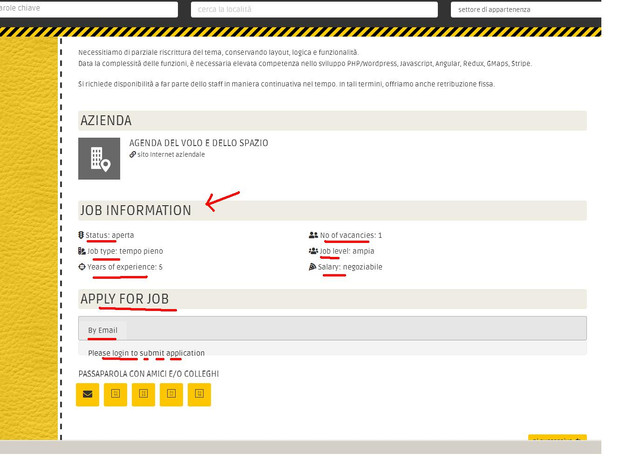
Task: Click the Job level group icon
Action: (313, 251)
